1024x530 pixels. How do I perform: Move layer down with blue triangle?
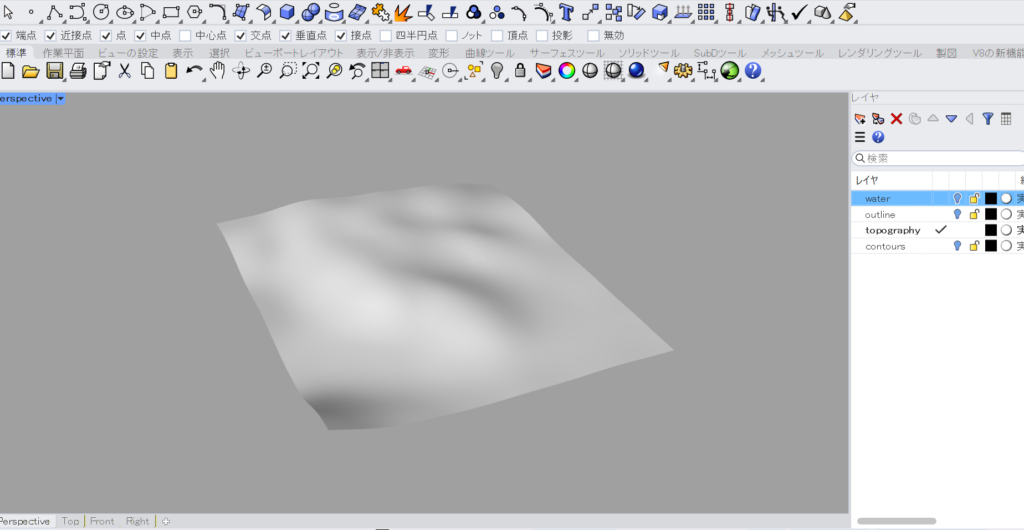pyautogui.click(x=951, y=118)
